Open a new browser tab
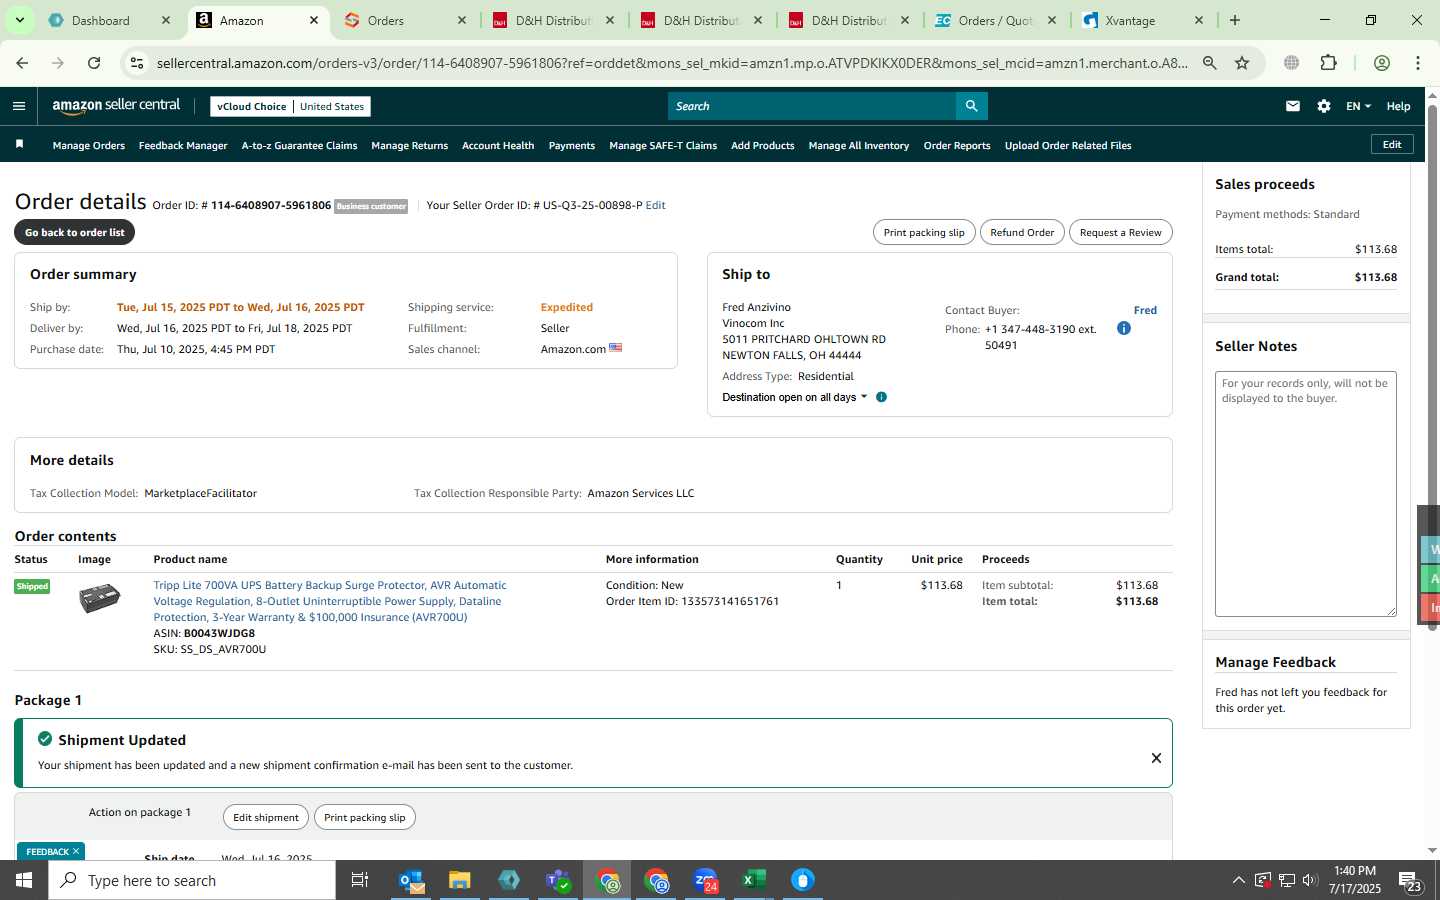The height and width of the screenshot is (900, 1440). 1235,20
